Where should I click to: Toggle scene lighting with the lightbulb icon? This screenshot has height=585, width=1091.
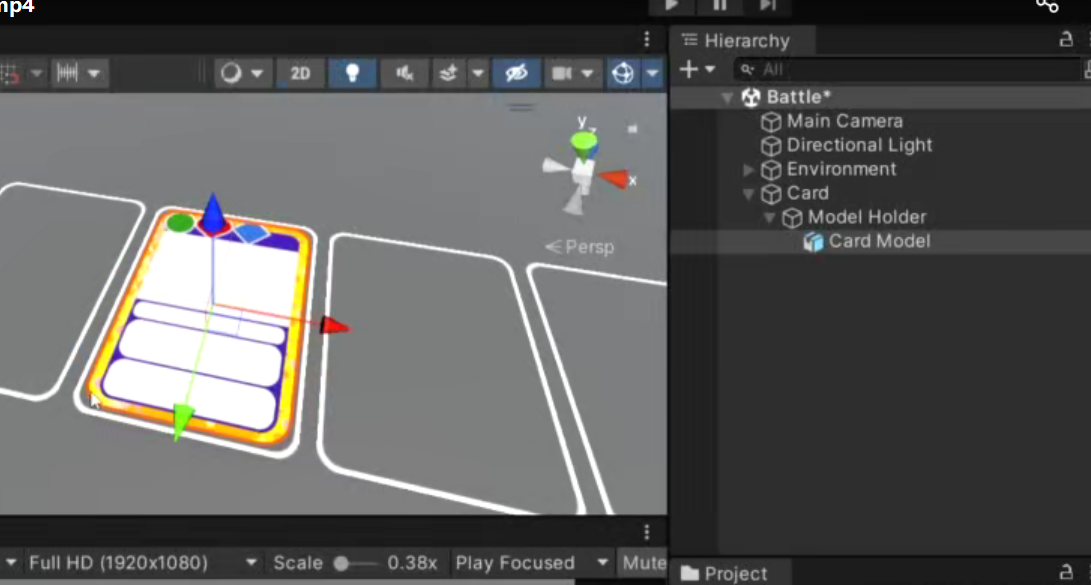pos(353,72)
